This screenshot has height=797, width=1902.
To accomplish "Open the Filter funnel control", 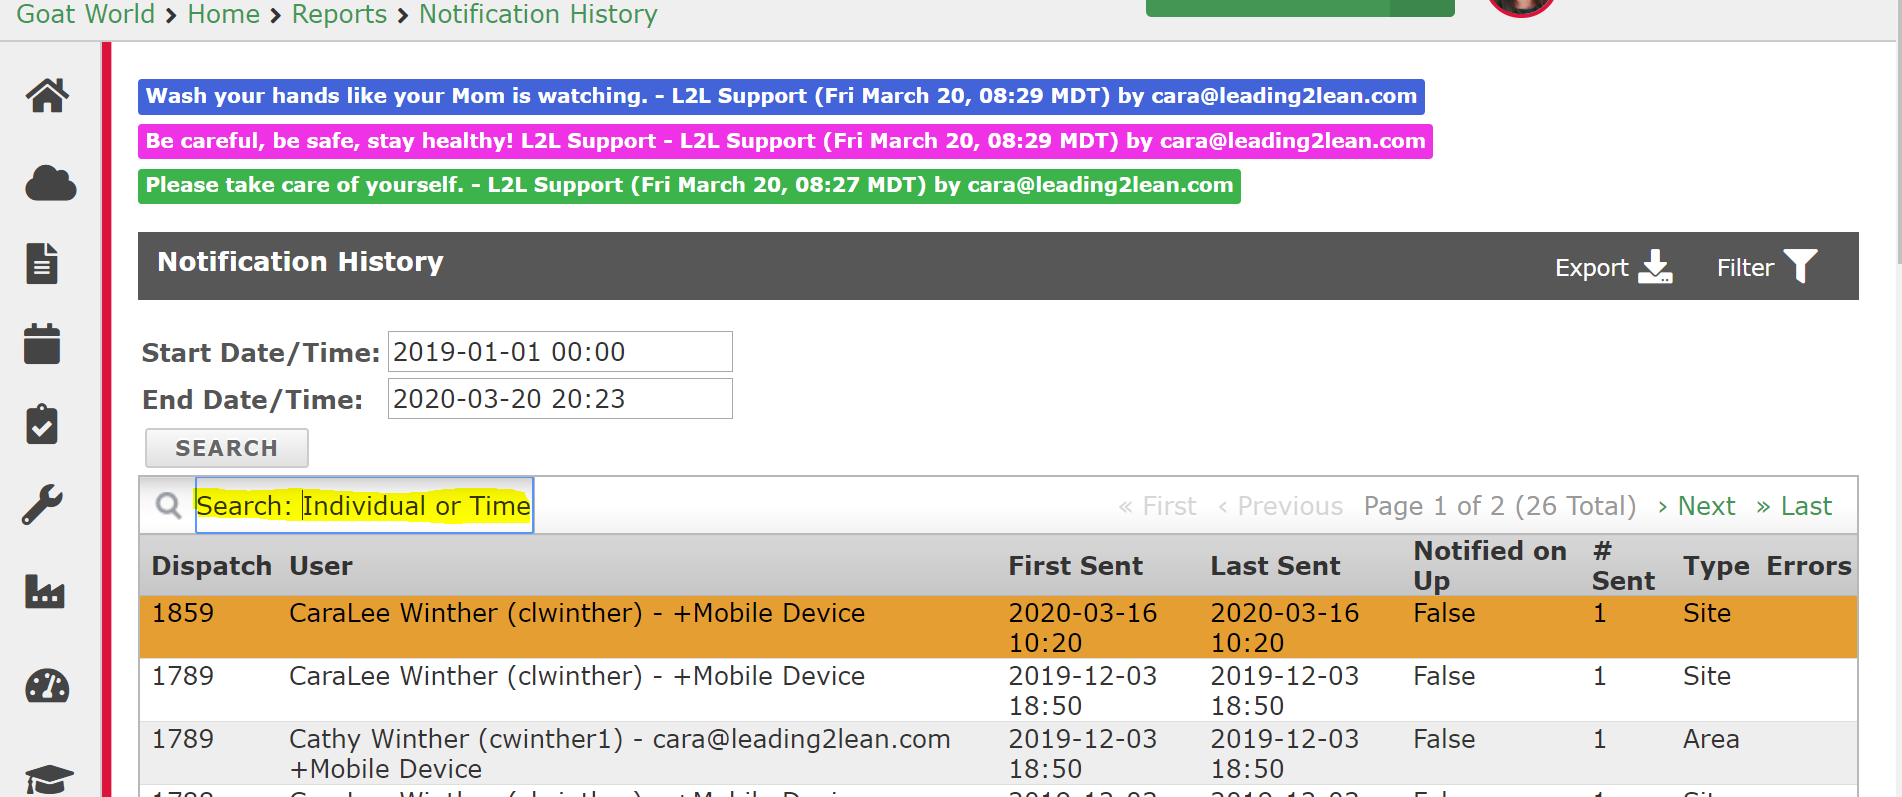I will click(1767, 267).
